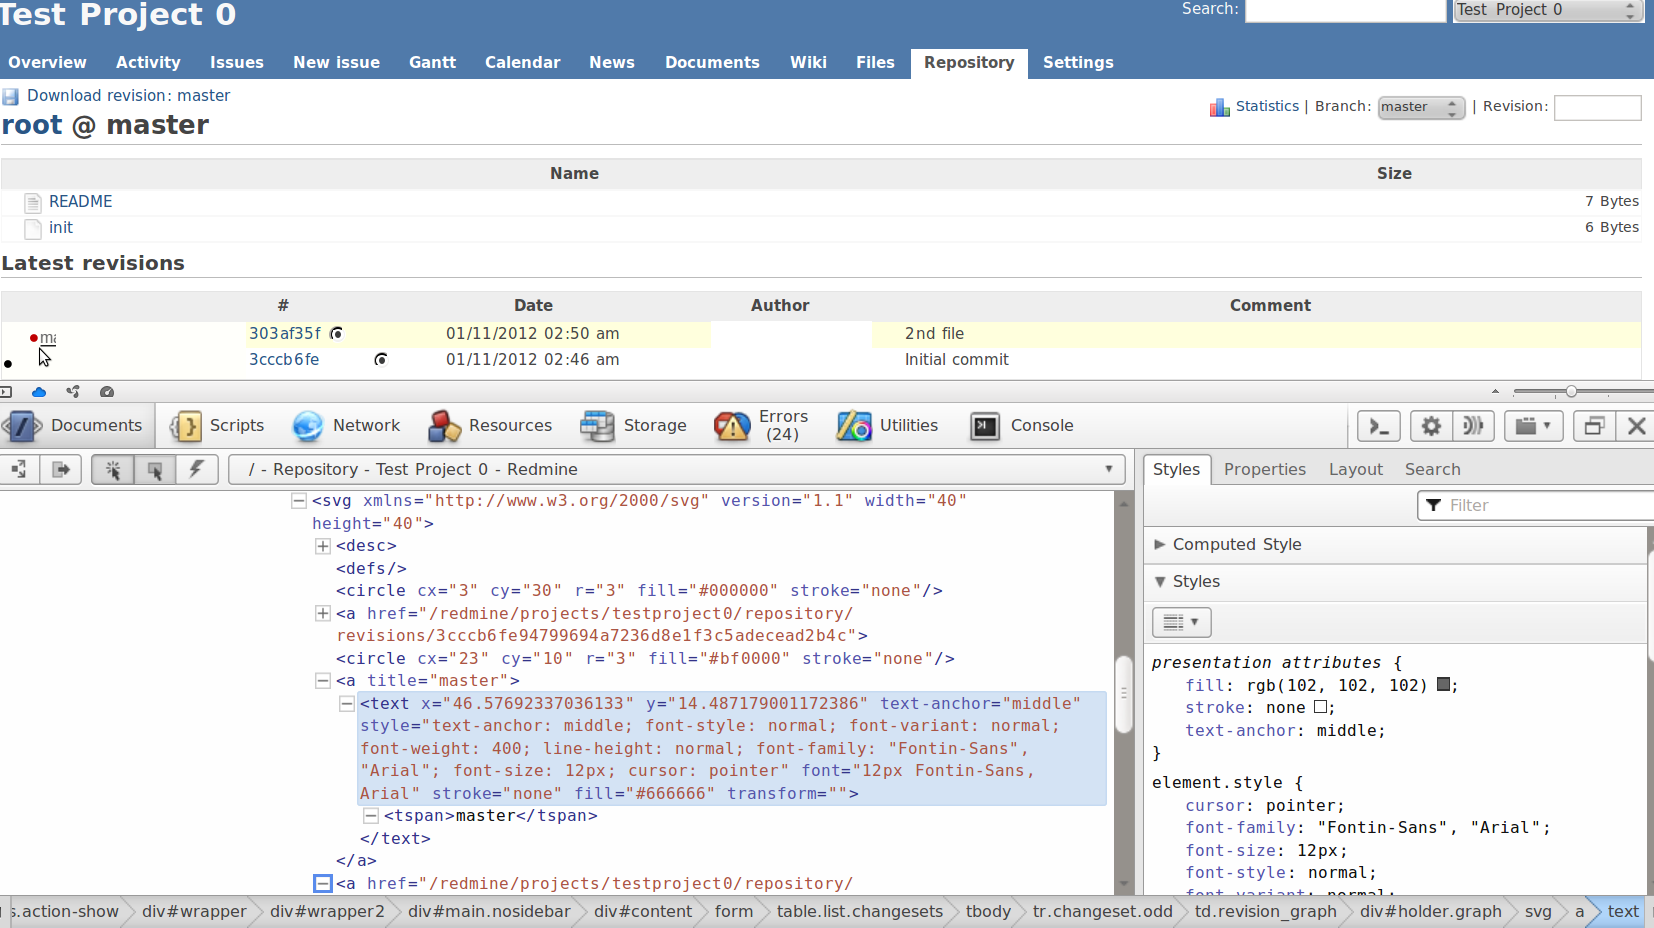Open the Statistics link
Viewport: 1654px width, 928px height.
point(1267,106)
